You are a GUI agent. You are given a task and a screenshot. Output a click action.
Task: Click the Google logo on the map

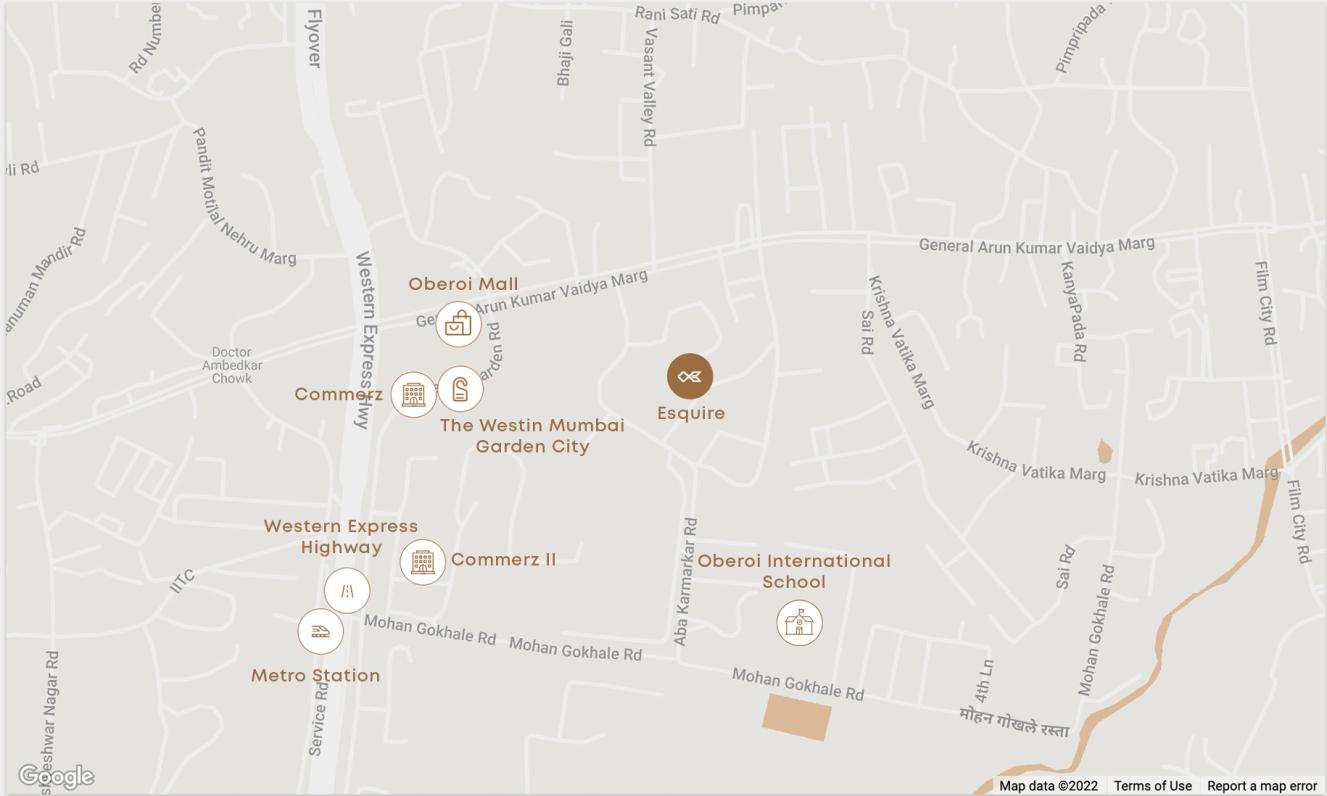(x=56, y=777)
